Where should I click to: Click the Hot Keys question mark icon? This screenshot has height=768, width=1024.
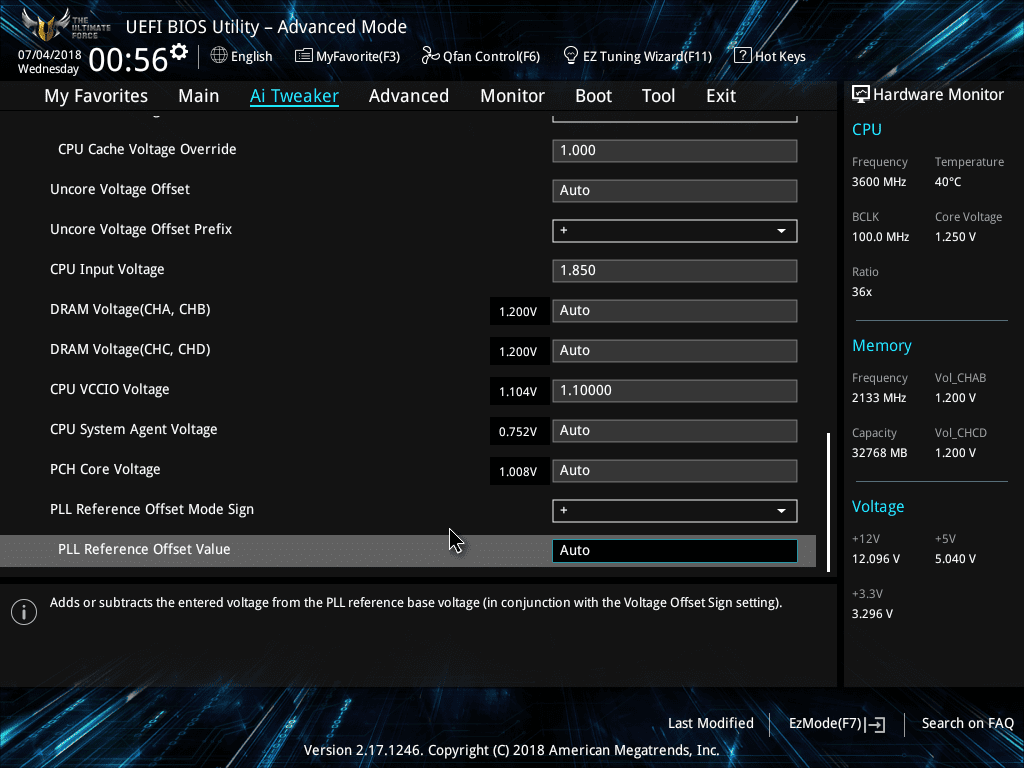(x=743, y=56)
